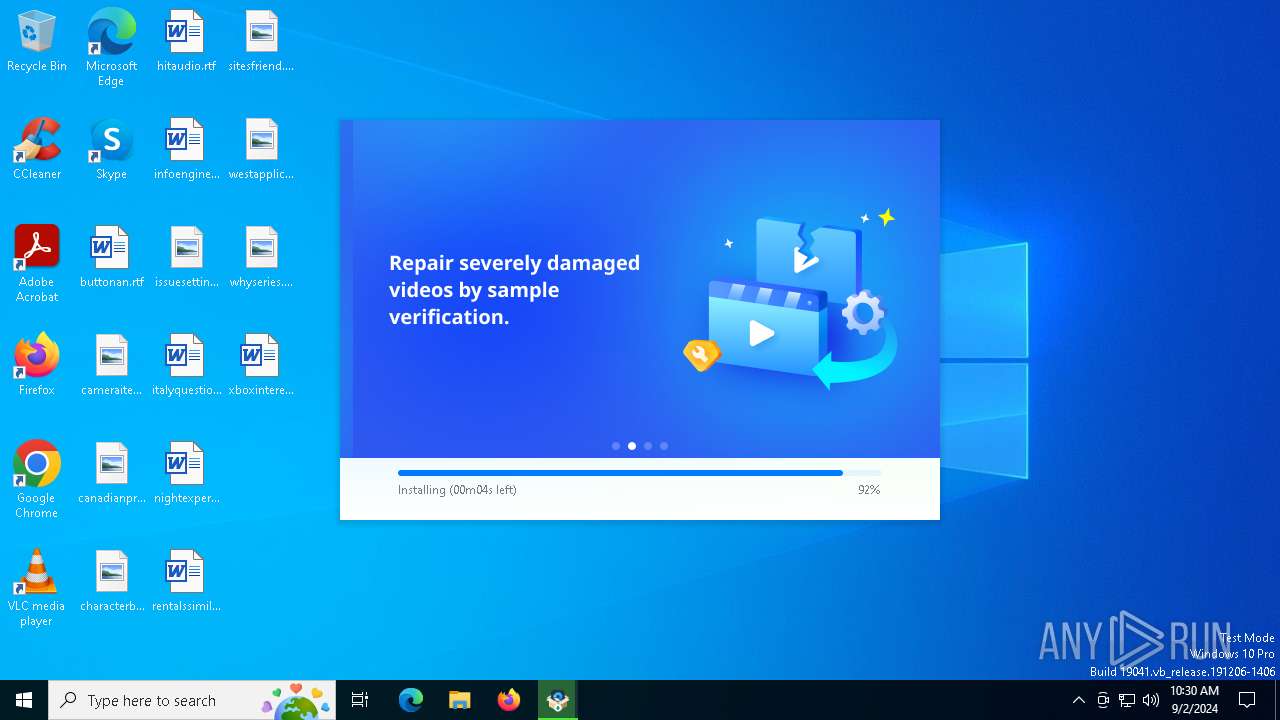Click the installer icon in the taskbar
Viewport: 1280px width, 720px height.
point(558,700)
